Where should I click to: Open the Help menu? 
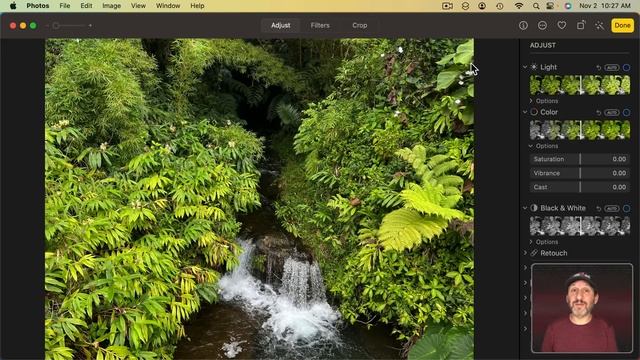click(197, 6)
